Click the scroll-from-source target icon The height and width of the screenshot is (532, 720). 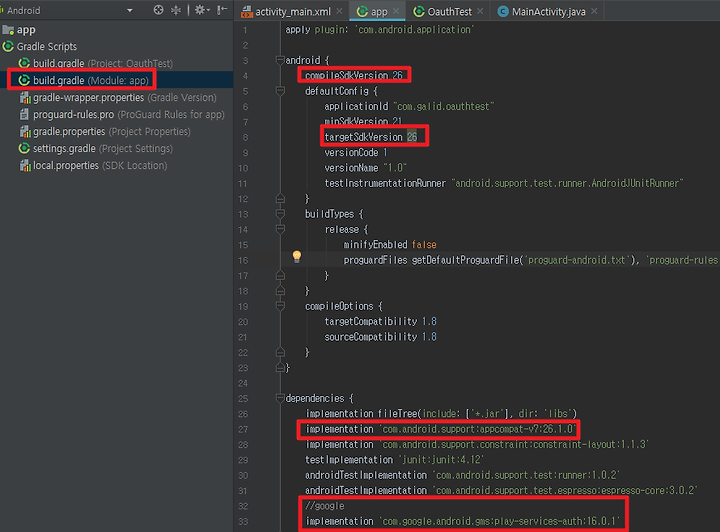158,10
